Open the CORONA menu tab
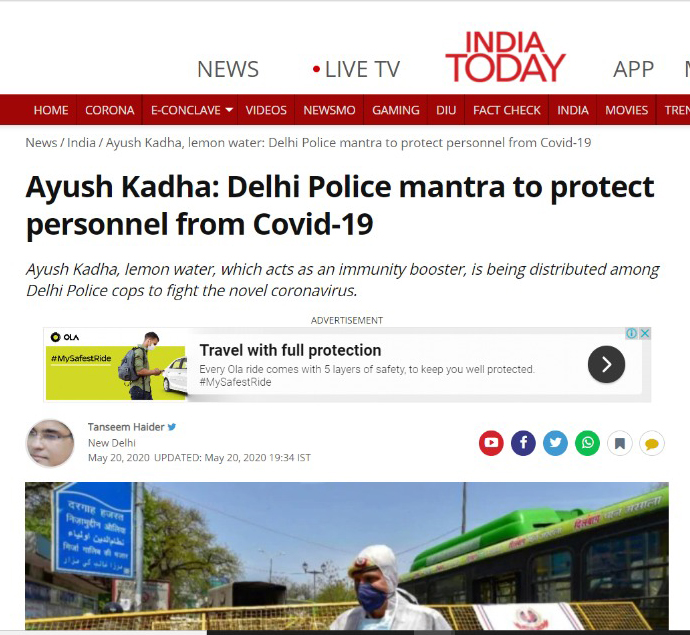Viewport: 690px width, 635px height. (110, 110)
